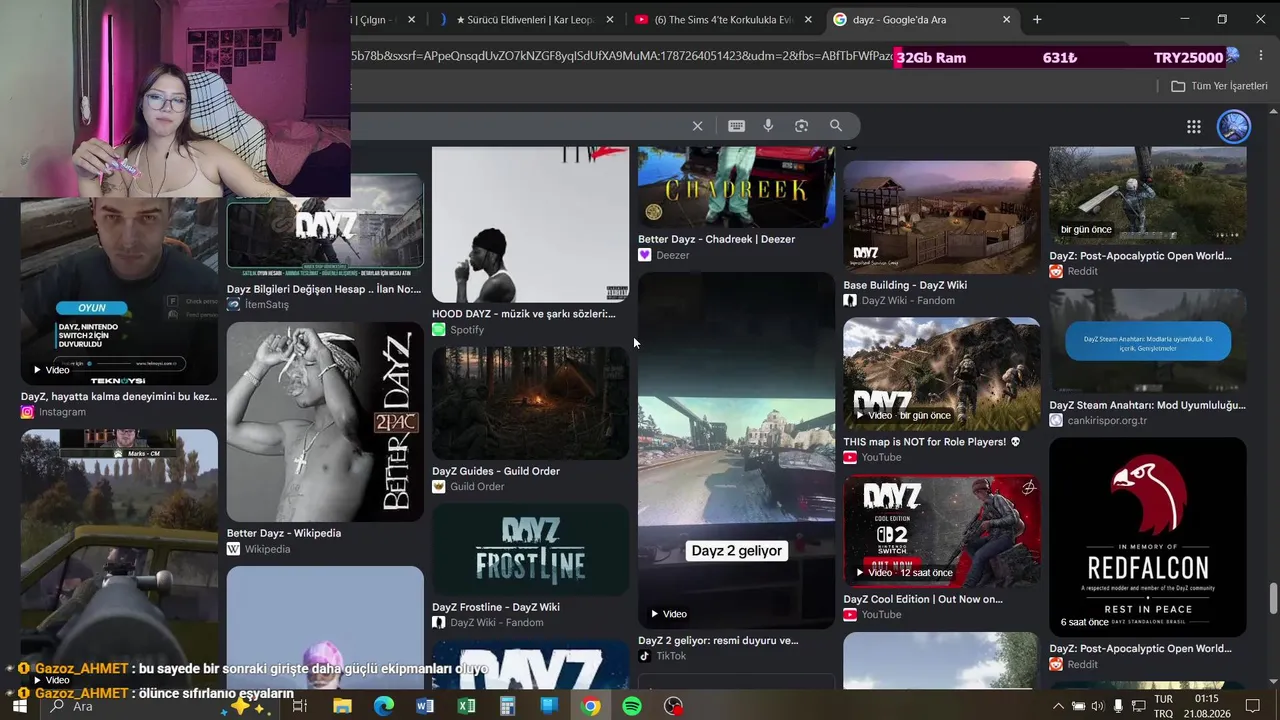Open DayZ Steam Anahtarı: Mod Uyumluluğu link

1147,406
